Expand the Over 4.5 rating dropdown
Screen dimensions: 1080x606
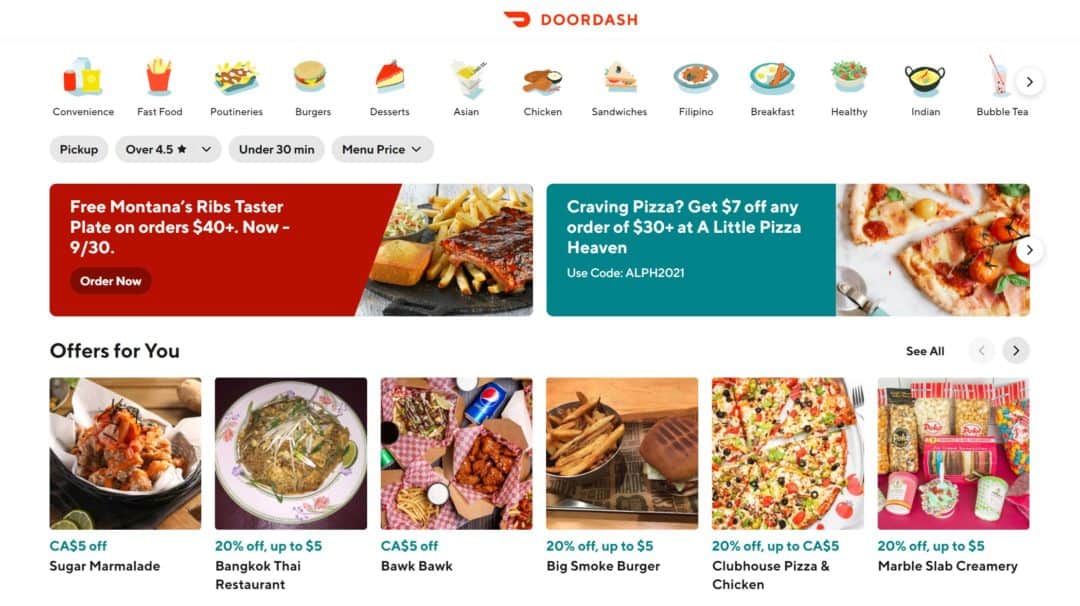[x=168, y=149]
